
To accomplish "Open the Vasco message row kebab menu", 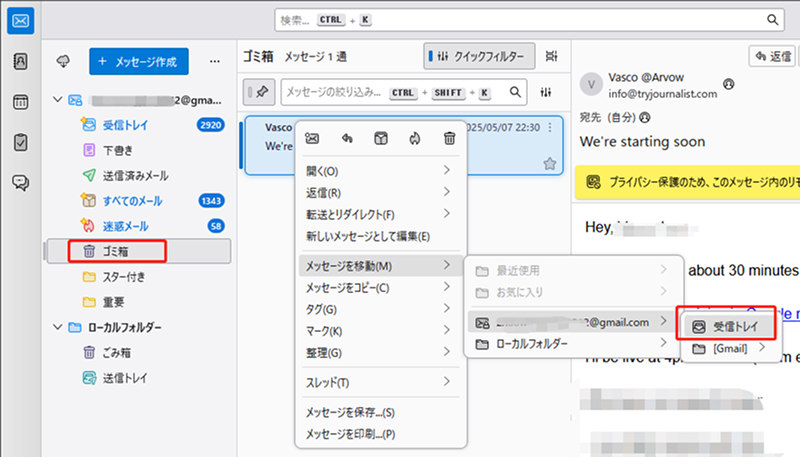I will [550, 128].
